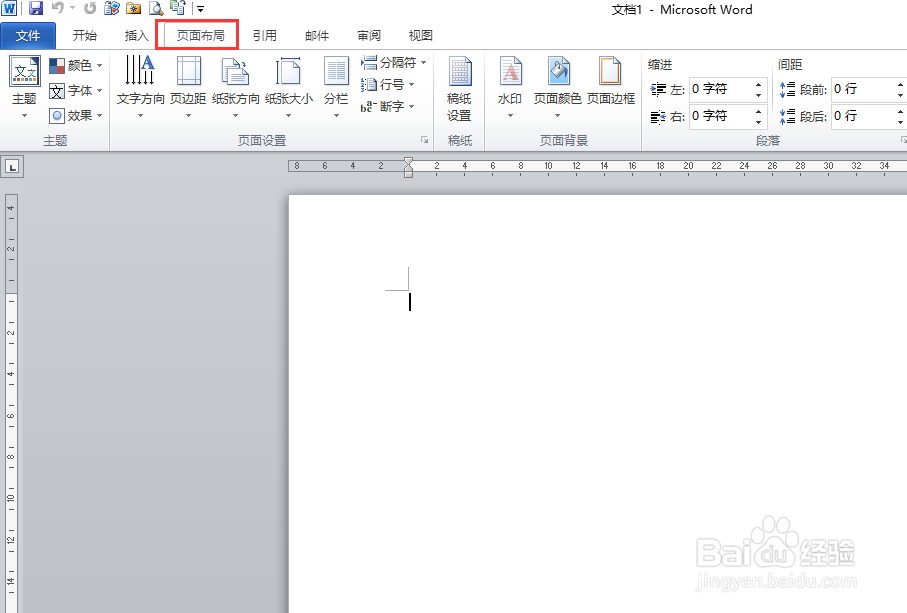Customize Quick Access Toolbar dropdown arrow
This screenshot has height=613, width=907.
[x=200, y=9]
